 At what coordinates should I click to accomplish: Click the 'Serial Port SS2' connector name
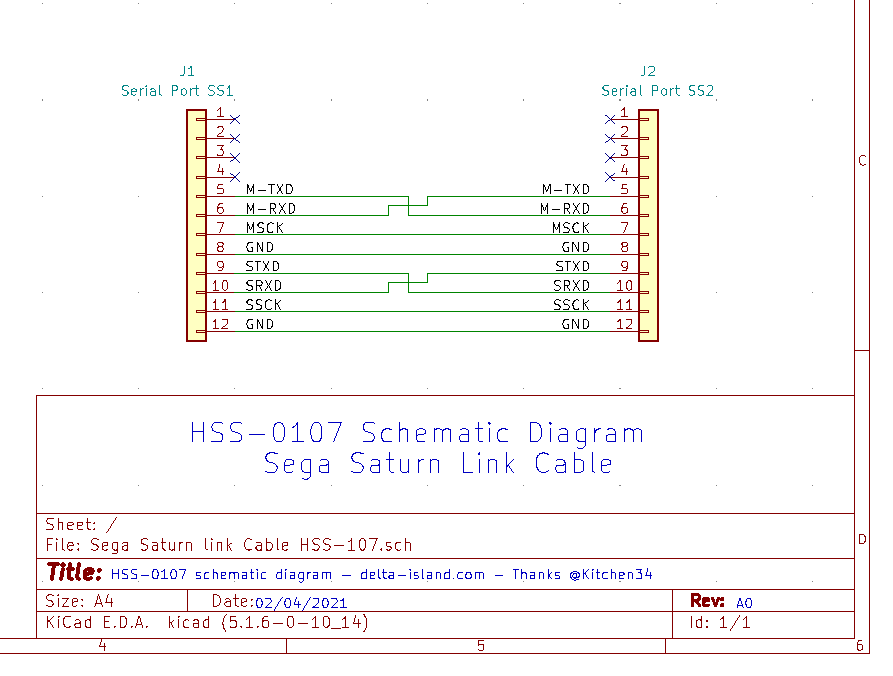[658, 91]
